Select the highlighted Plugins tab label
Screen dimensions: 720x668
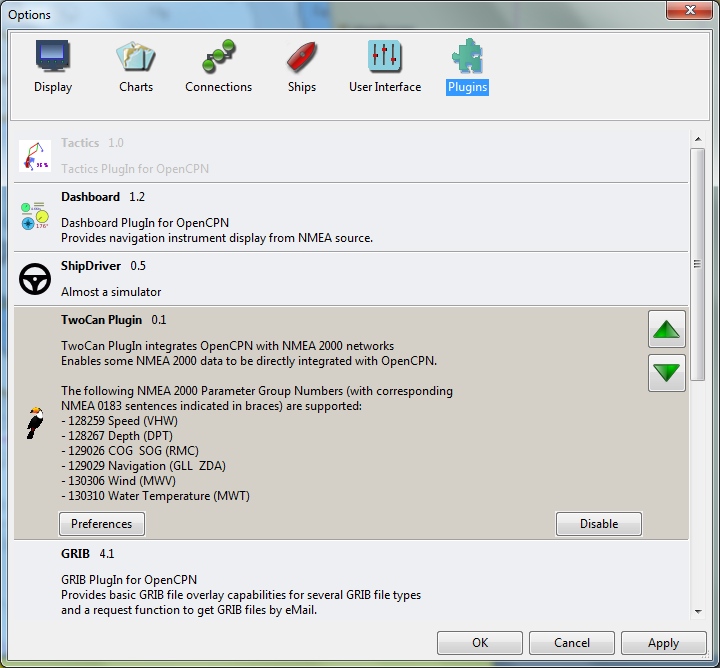(x=467, y=87)
